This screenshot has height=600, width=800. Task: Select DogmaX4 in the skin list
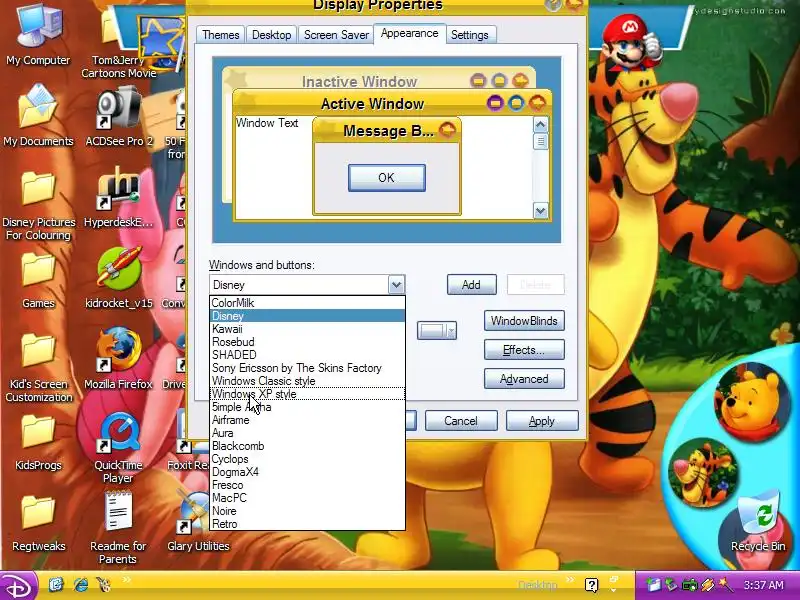click(x=307, y=472)
